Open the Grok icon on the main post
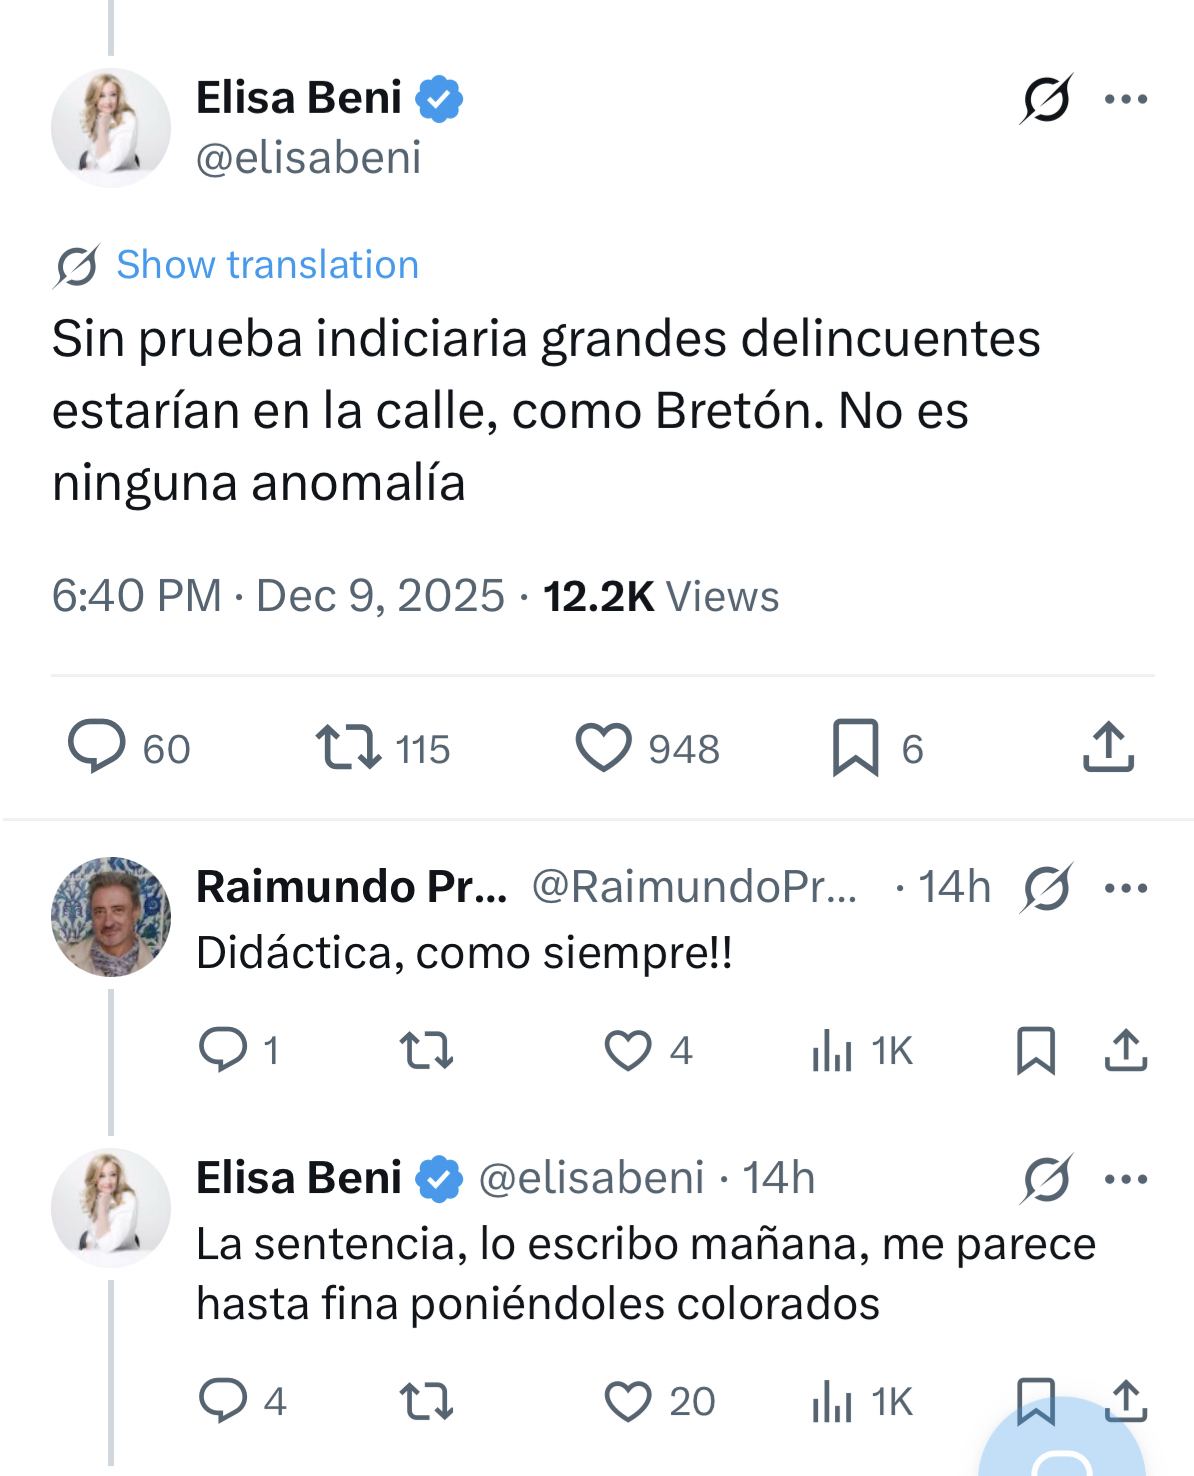 point(1046,99)
